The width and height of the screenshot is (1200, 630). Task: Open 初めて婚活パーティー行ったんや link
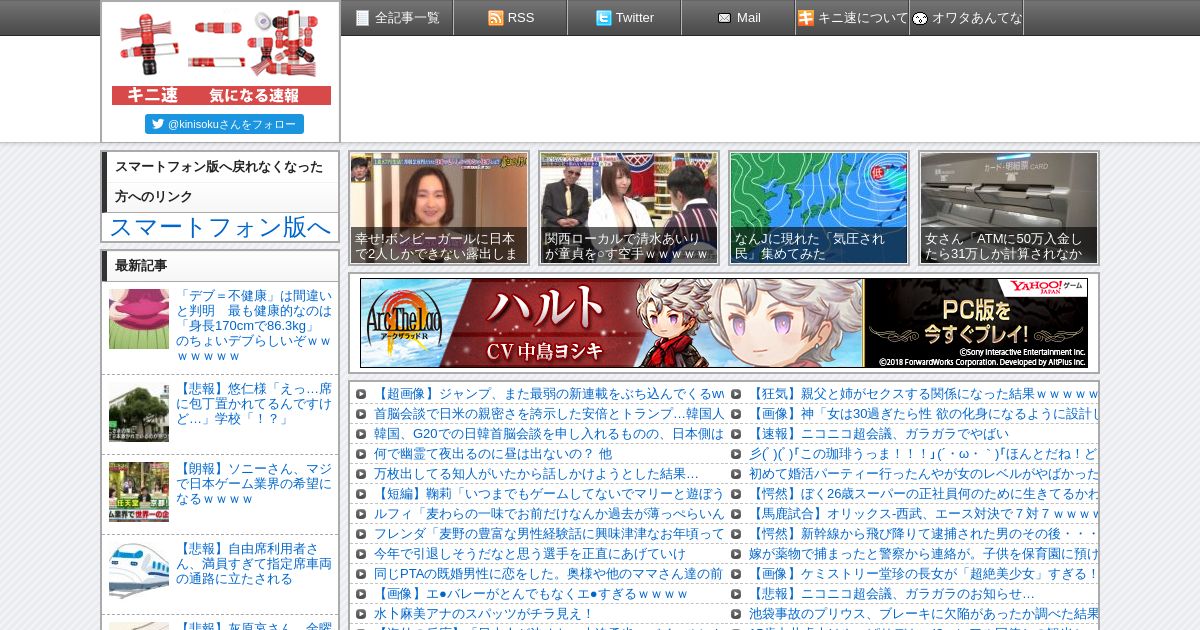(x=924, y=474)
